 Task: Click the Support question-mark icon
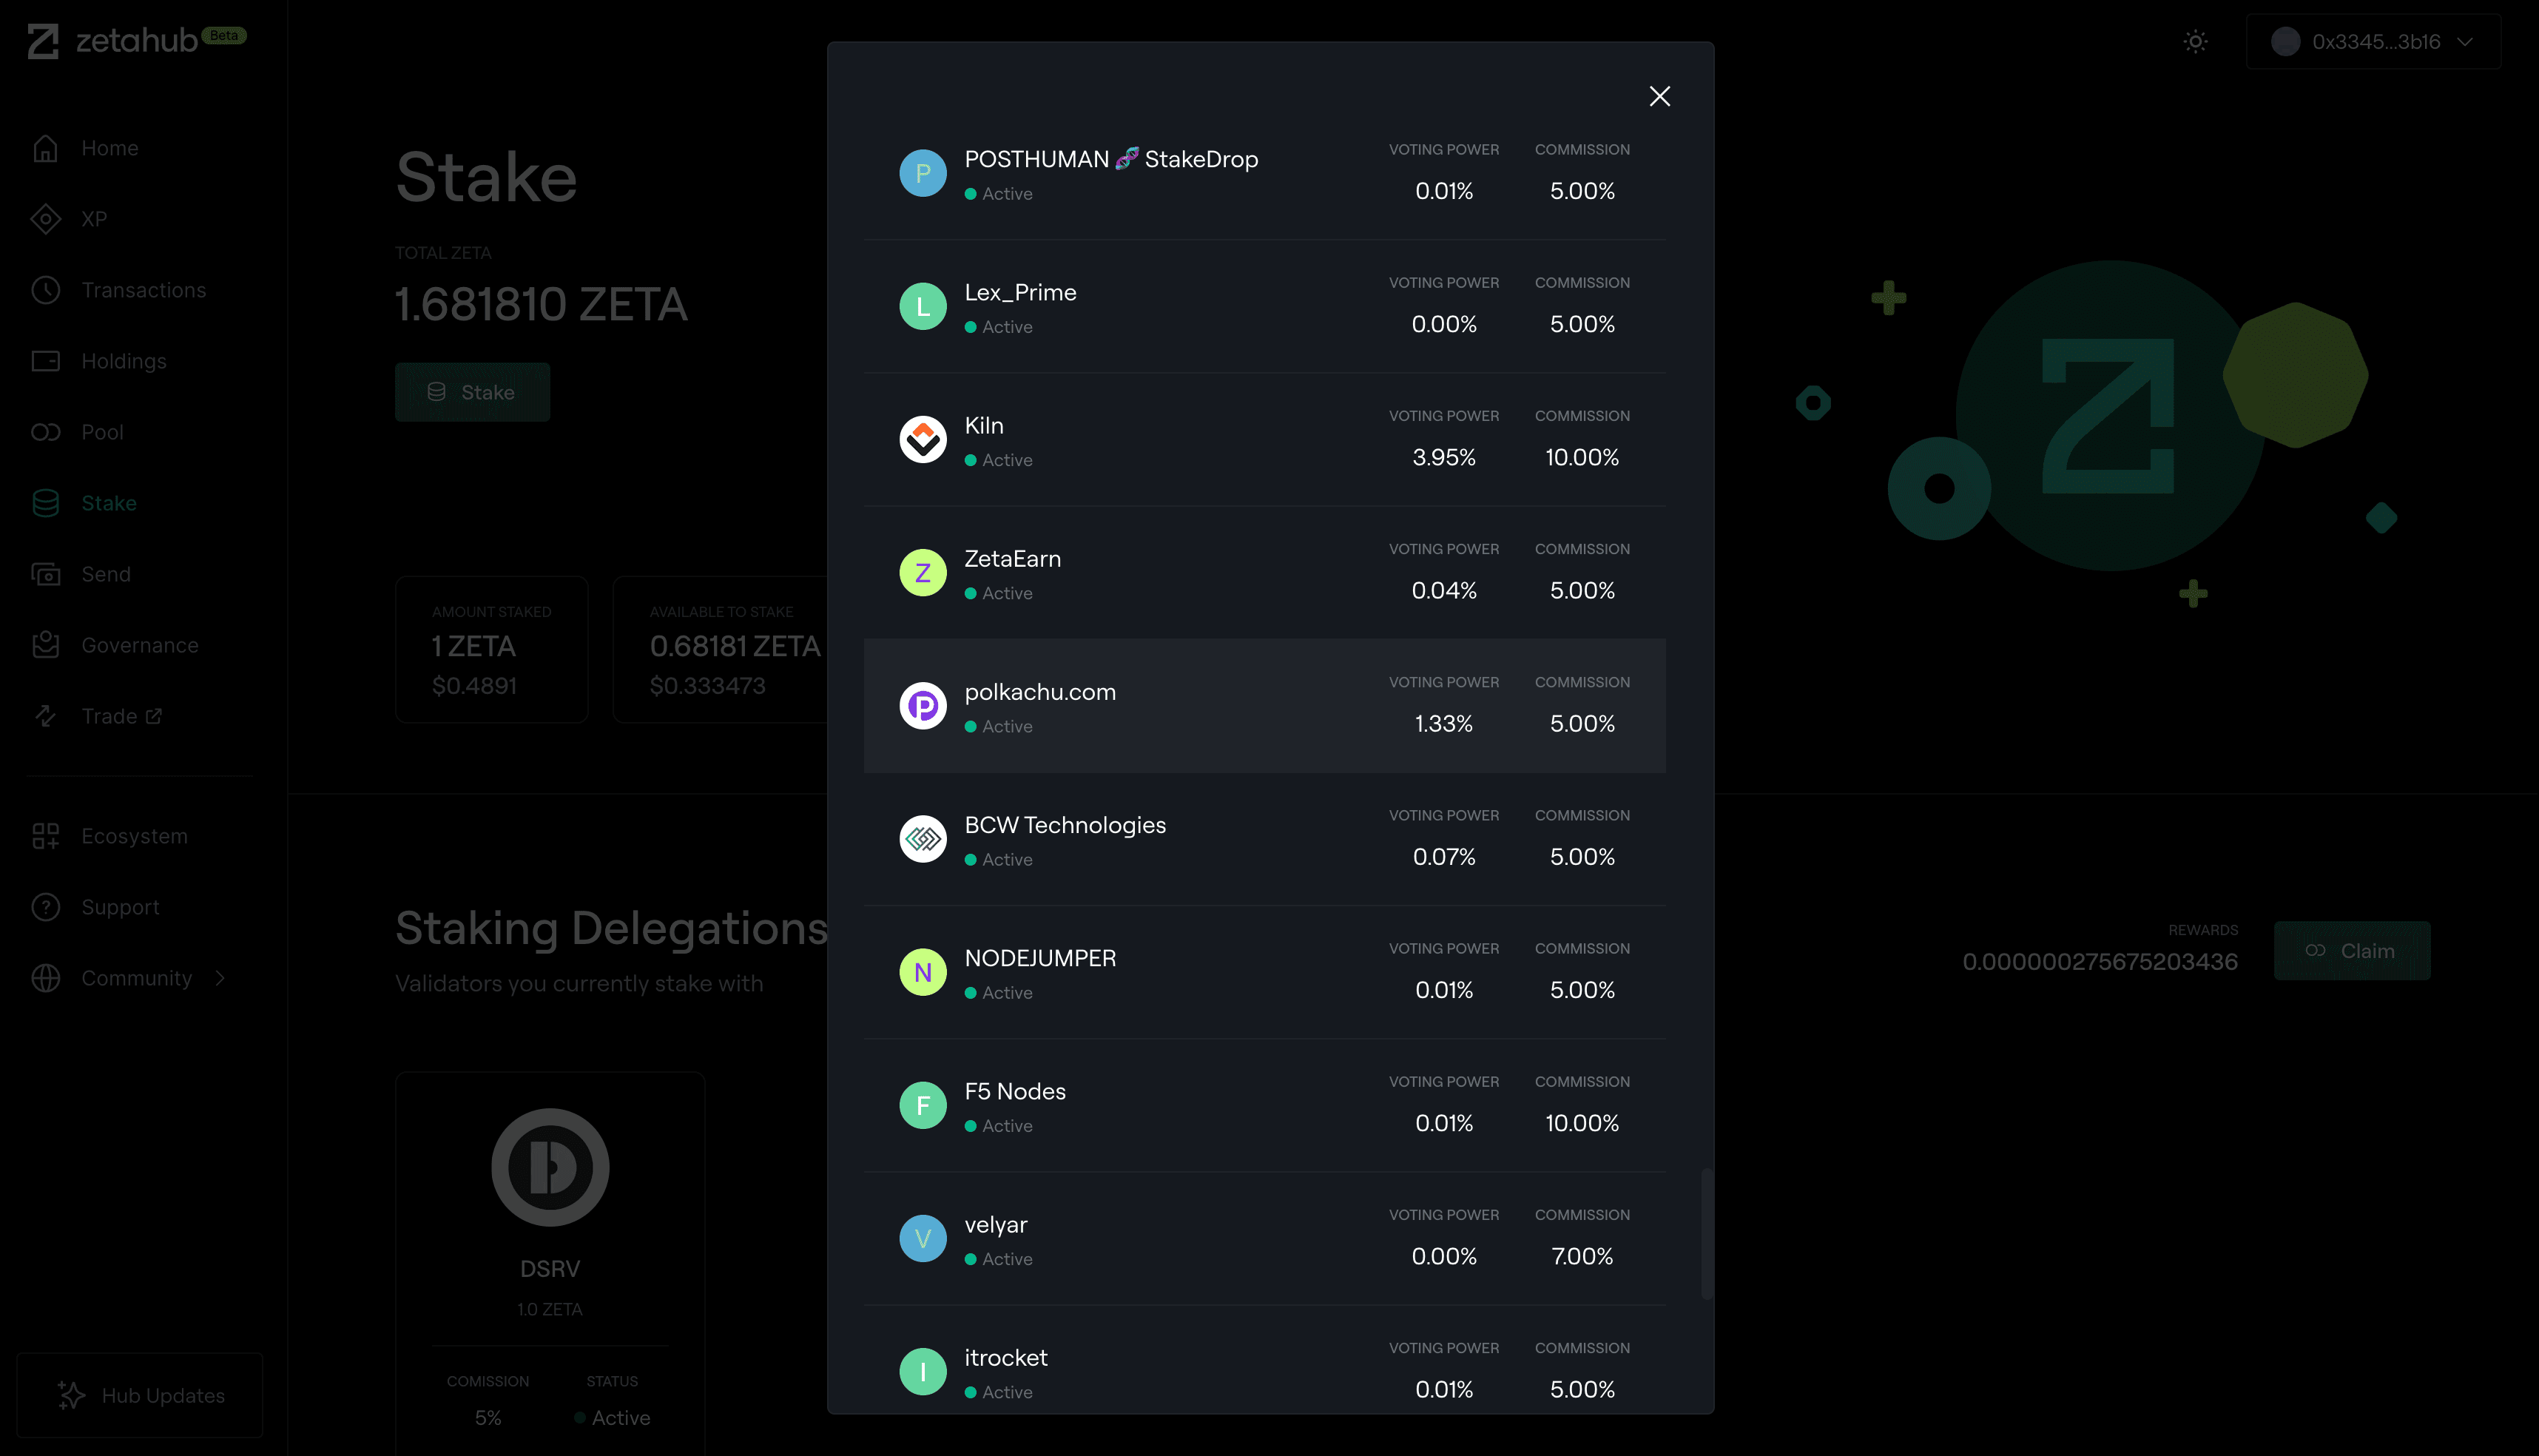(x=46, y=907)
